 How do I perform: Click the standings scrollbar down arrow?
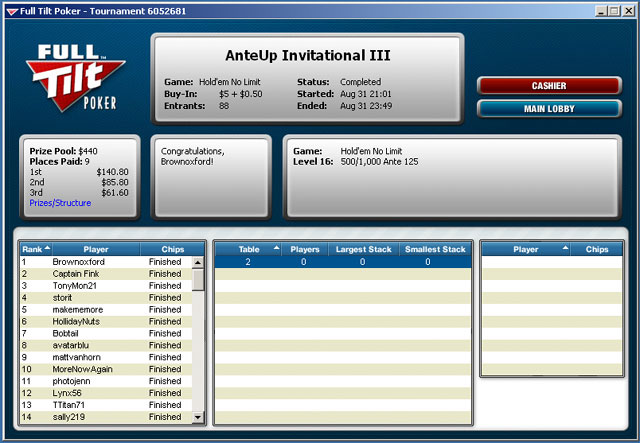198,417
